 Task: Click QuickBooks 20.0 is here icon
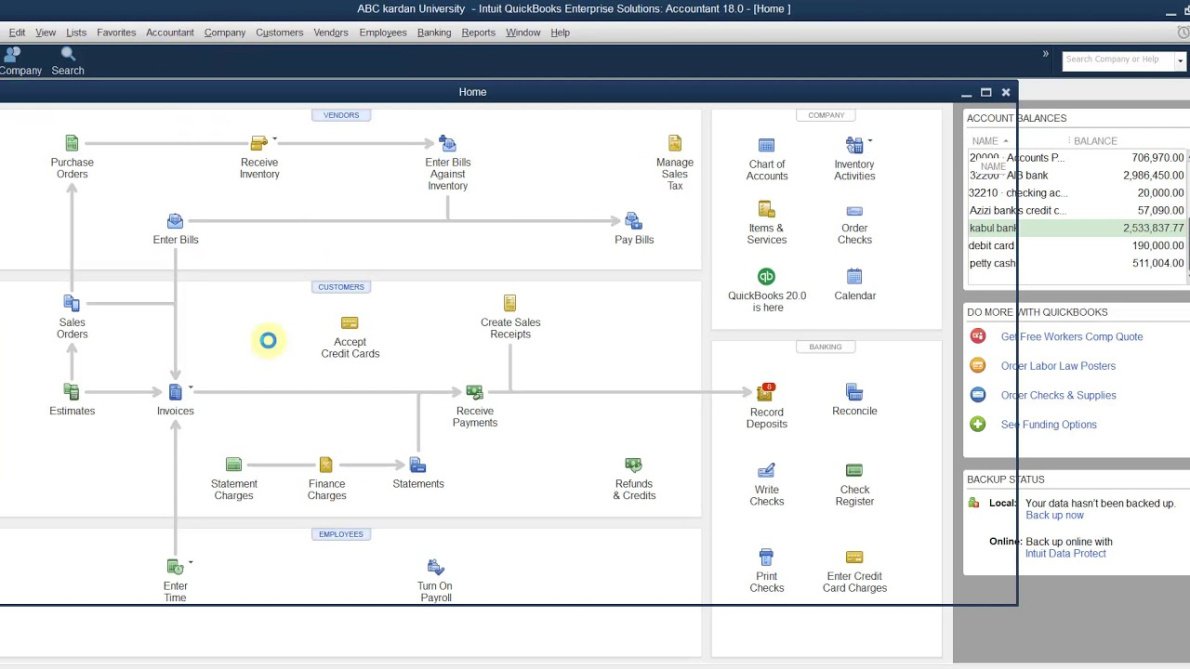[767, 276]
